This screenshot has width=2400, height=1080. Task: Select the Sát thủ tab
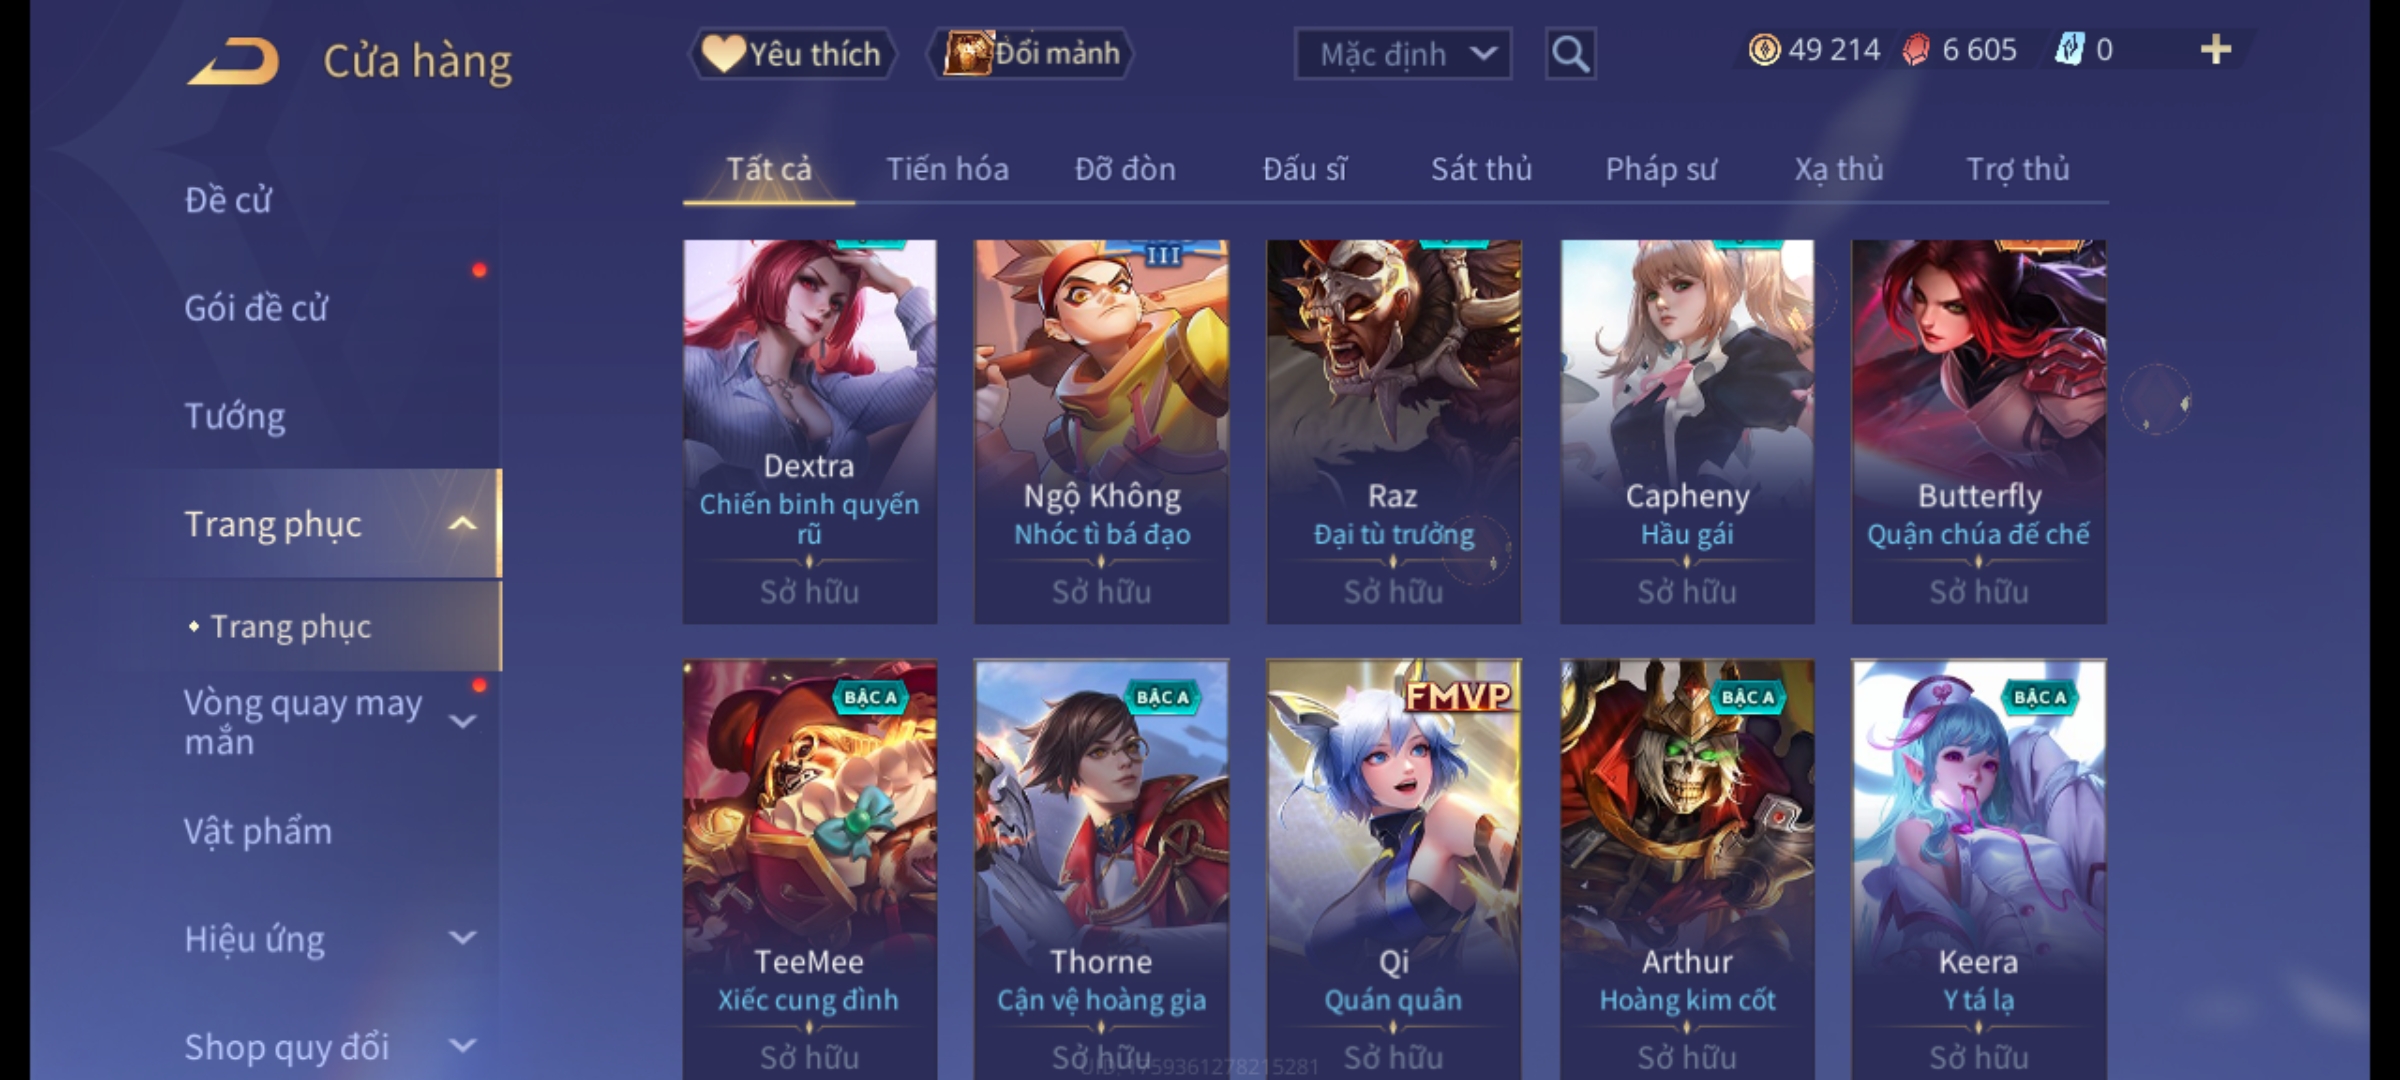coord(1481,169)
